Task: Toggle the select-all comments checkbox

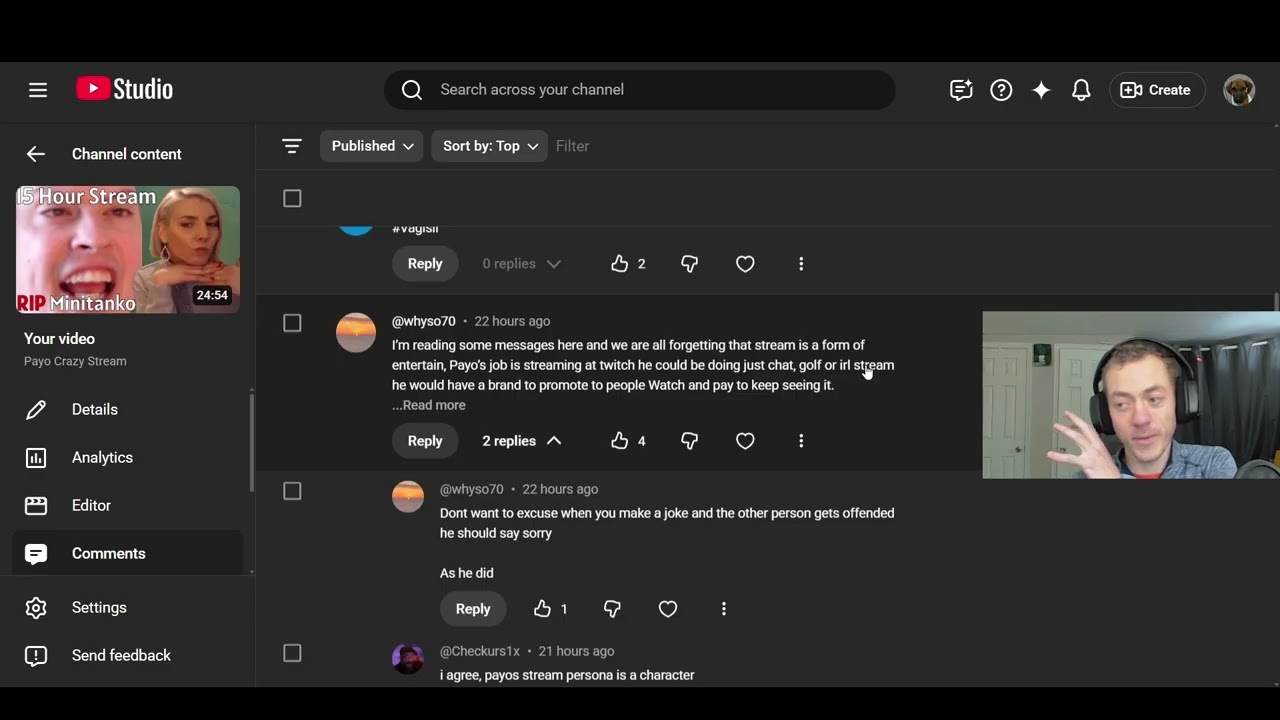Action: (292, 199)
